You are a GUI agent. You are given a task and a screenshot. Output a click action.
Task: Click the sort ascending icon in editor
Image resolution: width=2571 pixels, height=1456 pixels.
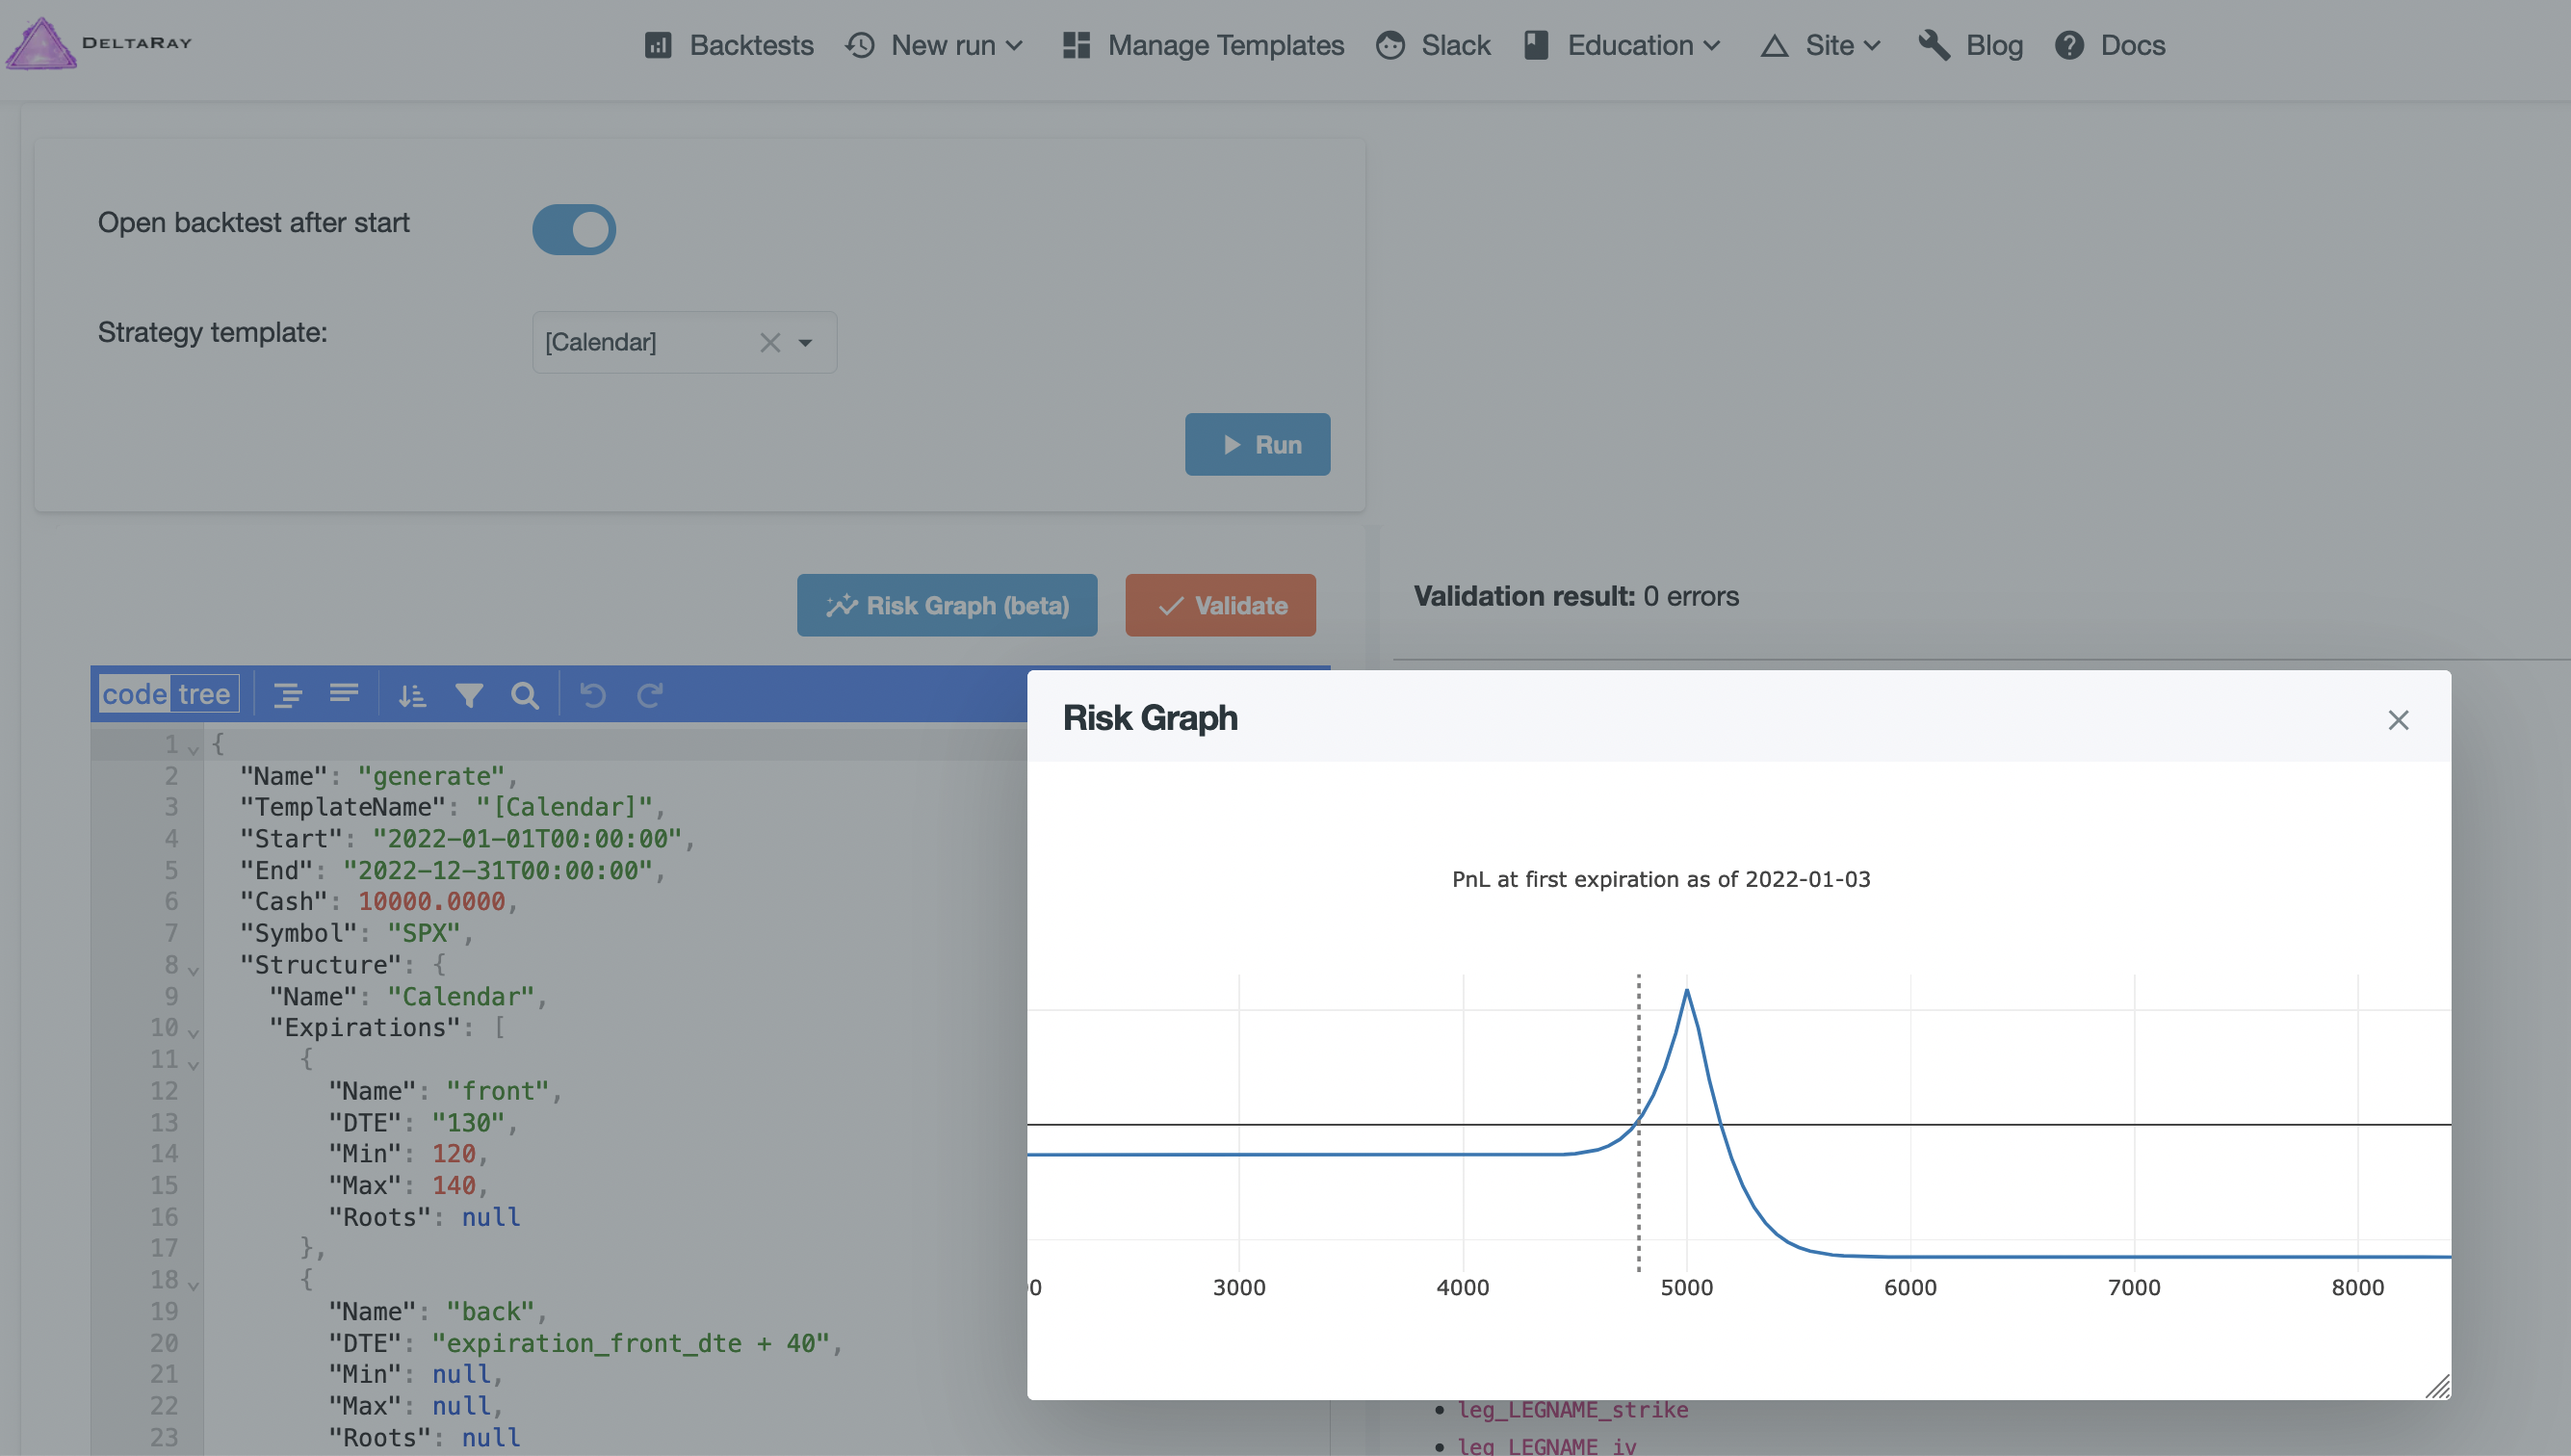(409, 693)
